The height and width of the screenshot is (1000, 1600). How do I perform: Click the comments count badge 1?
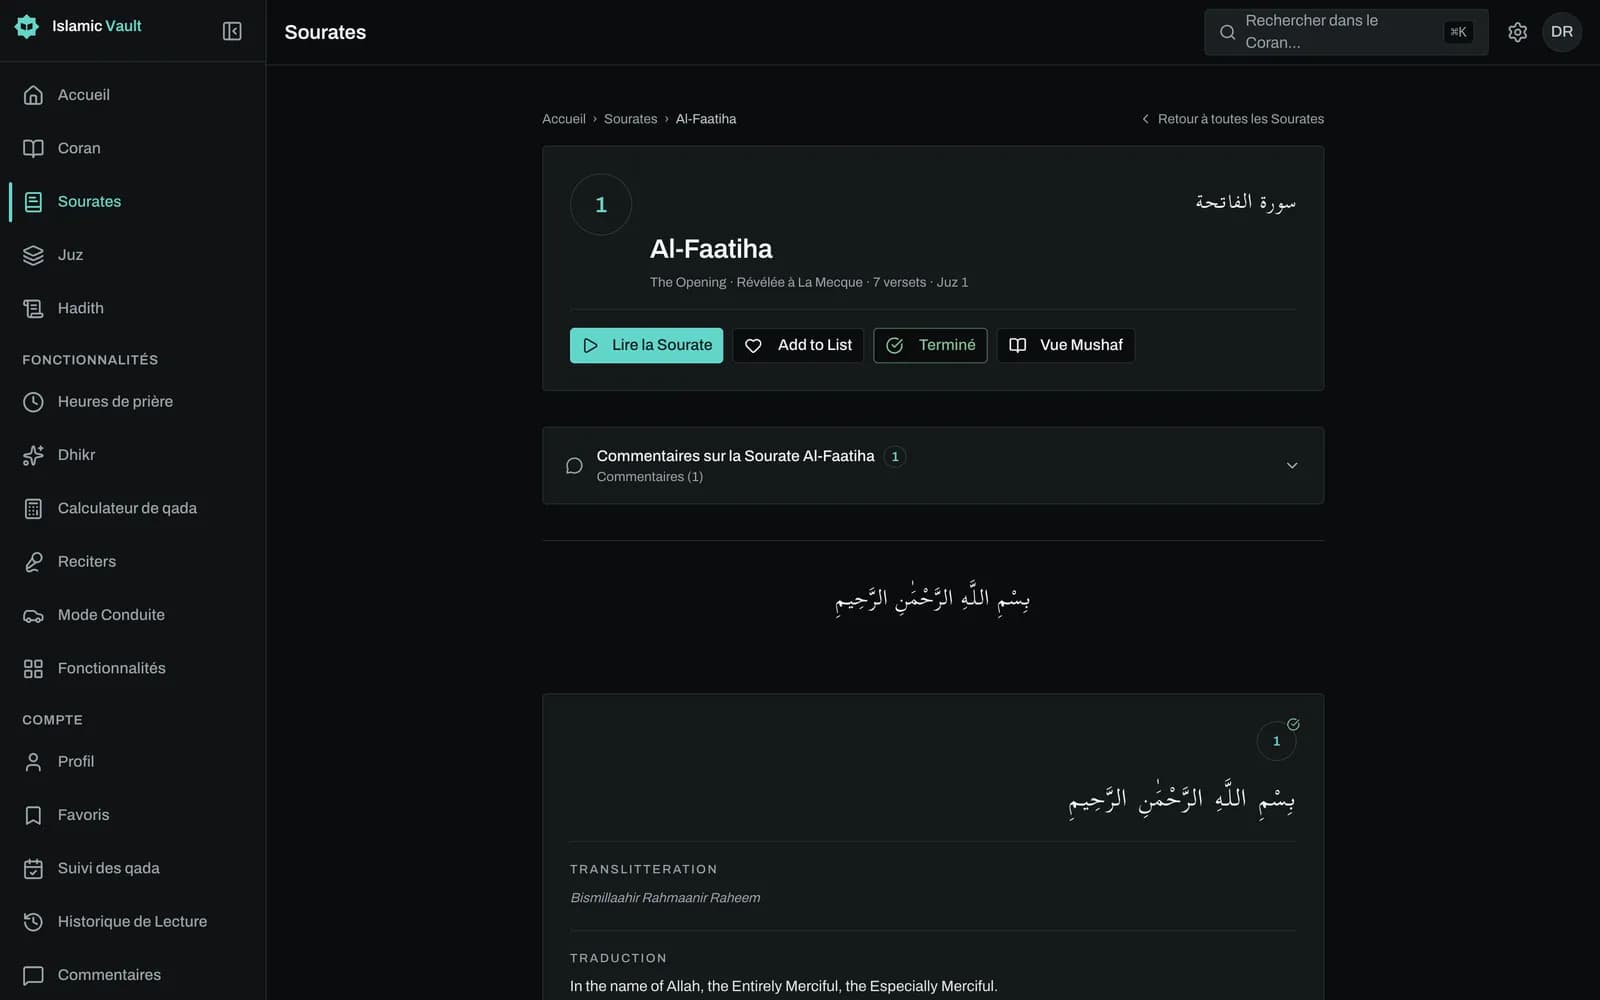(x=895, y=456)
